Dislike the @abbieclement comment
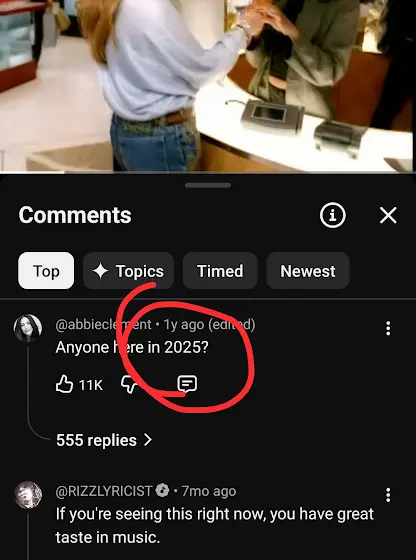The width and height of the screenshot is (416, 560). (129, 384)
